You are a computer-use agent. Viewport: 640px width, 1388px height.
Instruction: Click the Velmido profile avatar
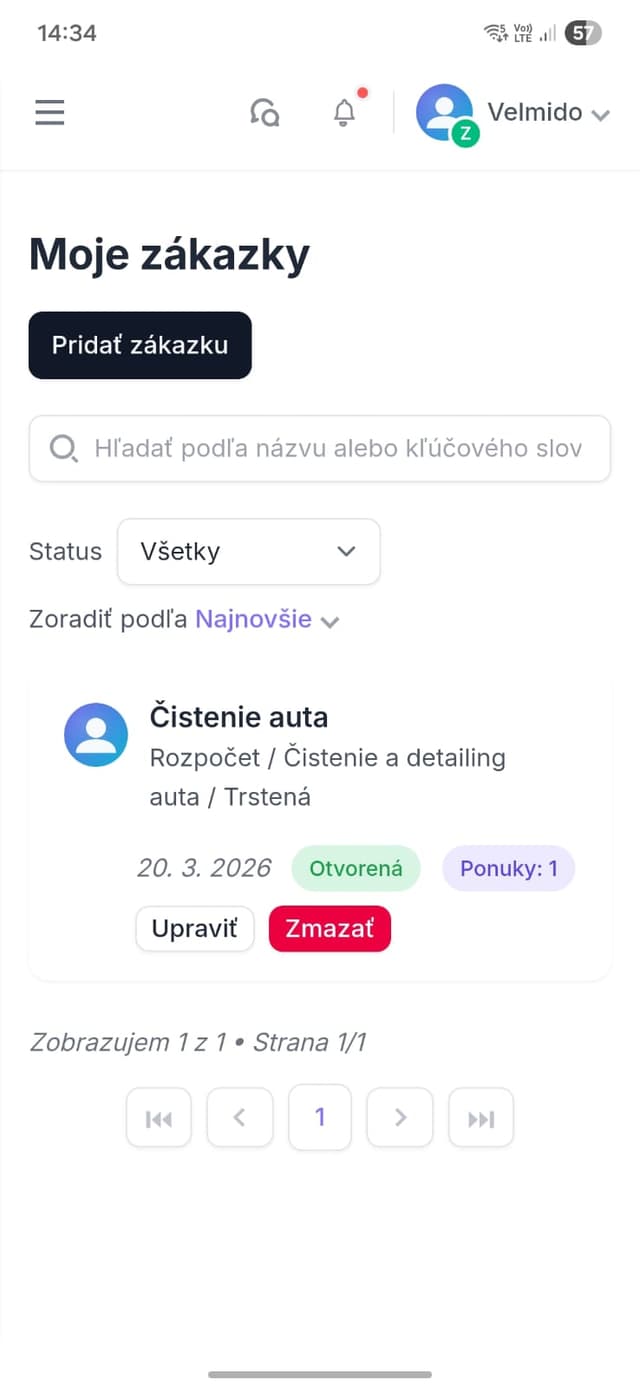coord(444,112)
